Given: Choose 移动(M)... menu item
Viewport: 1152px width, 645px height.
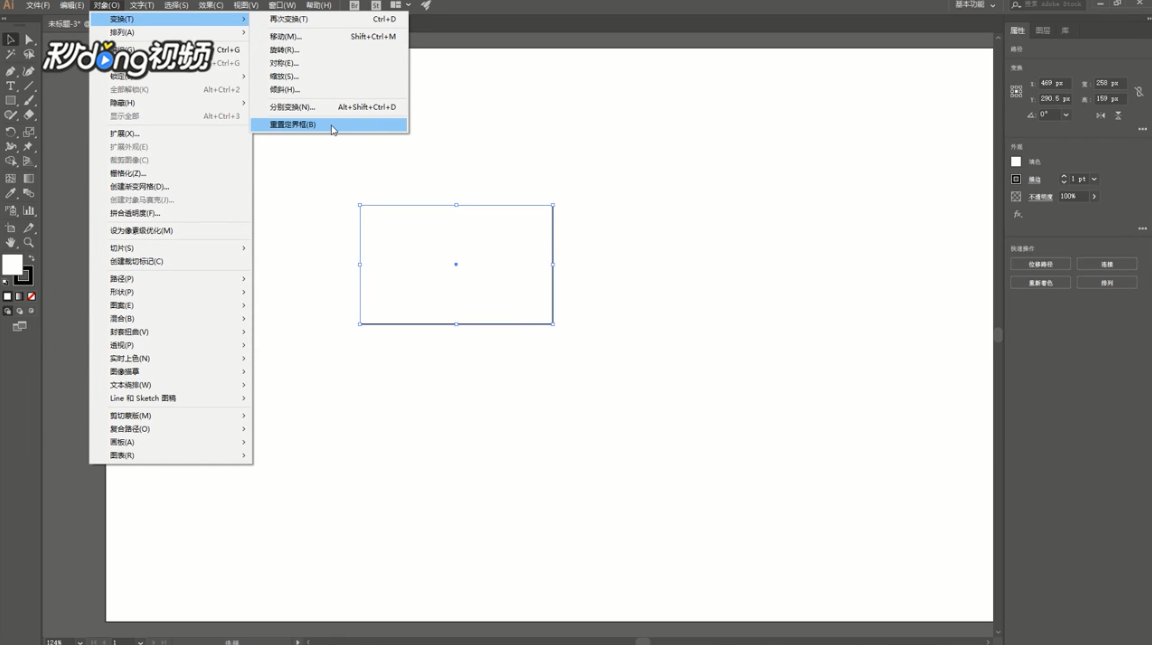Looking at the screenshot, I should [329, 37].
